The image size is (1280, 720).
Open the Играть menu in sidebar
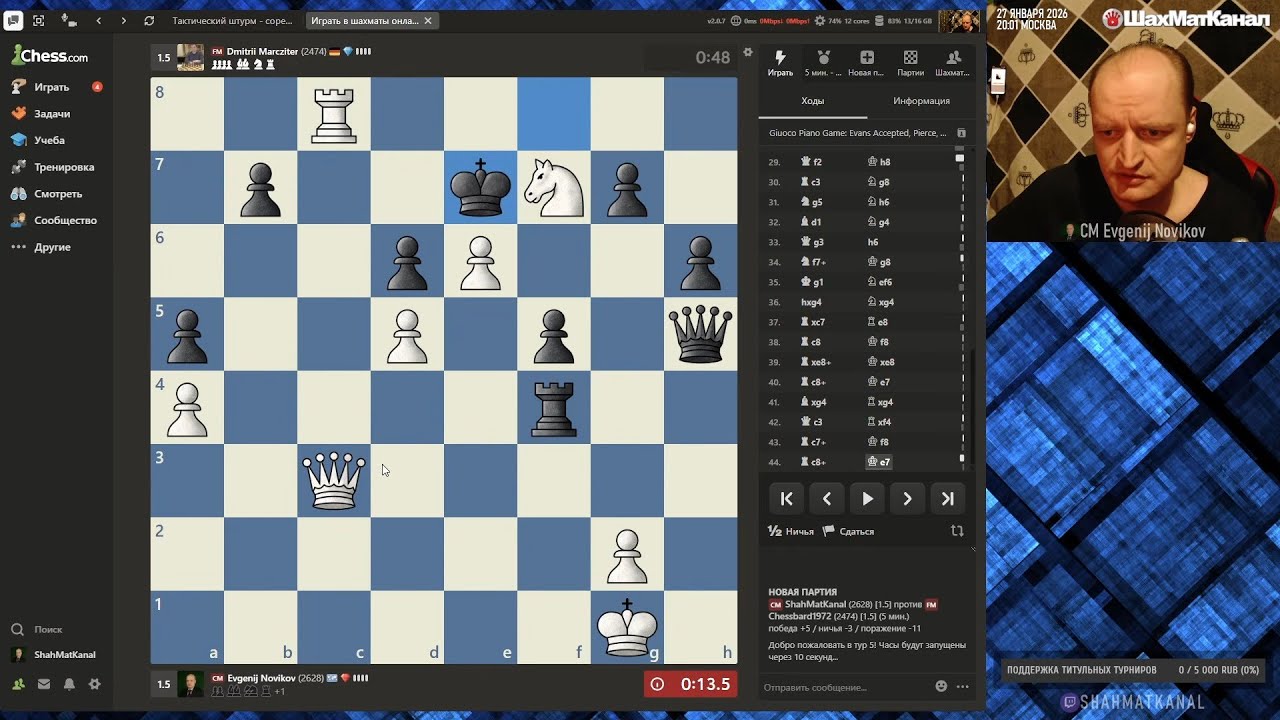click(51, 87)
